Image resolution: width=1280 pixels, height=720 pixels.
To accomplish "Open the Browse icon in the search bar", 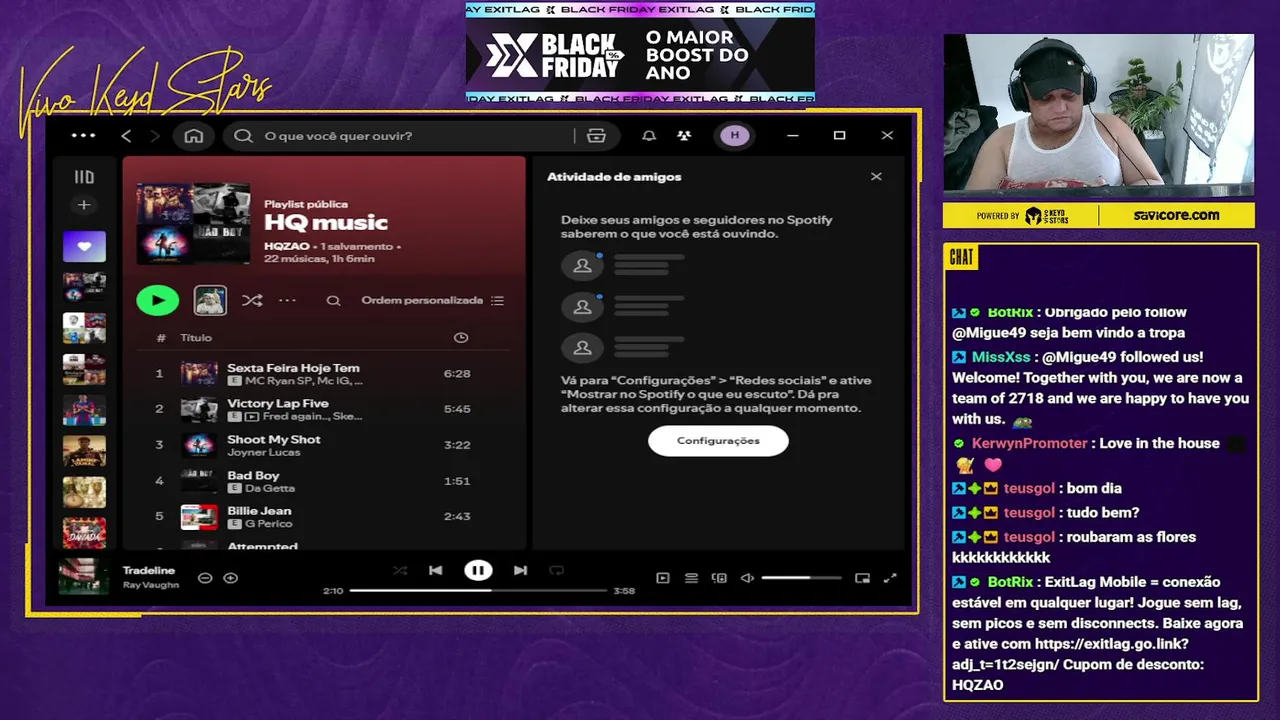I will pos(597,136).
